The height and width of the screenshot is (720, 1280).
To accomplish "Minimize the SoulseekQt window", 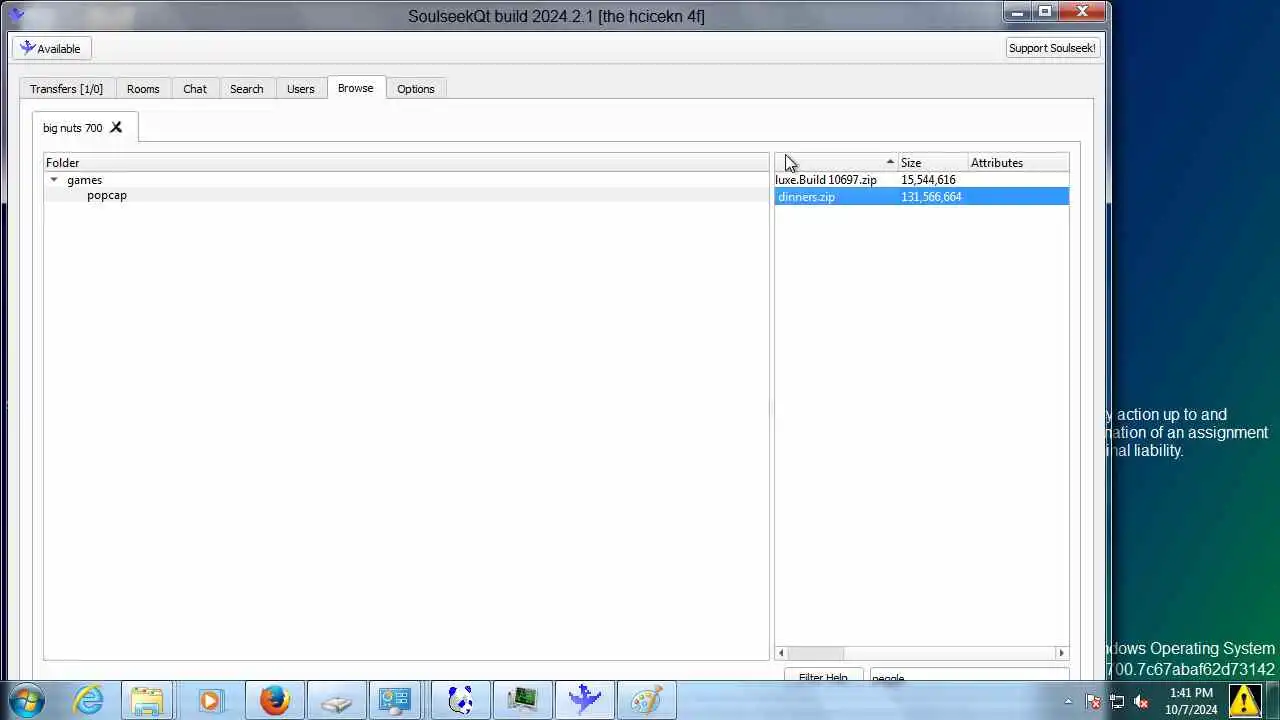I will (x=1018, y=12).
